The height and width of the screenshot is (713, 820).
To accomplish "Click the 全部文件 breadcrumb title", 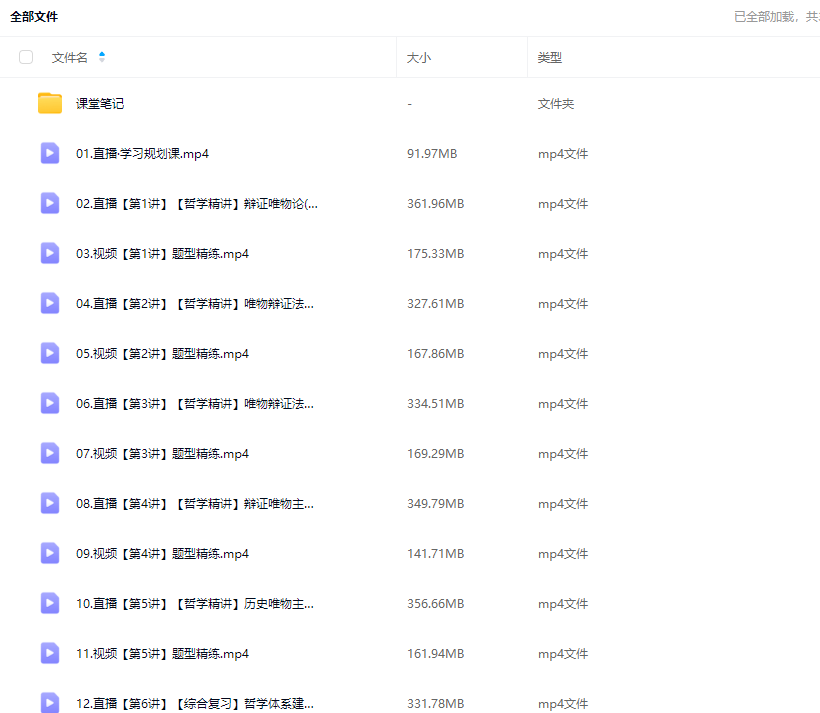I will 34,17.
